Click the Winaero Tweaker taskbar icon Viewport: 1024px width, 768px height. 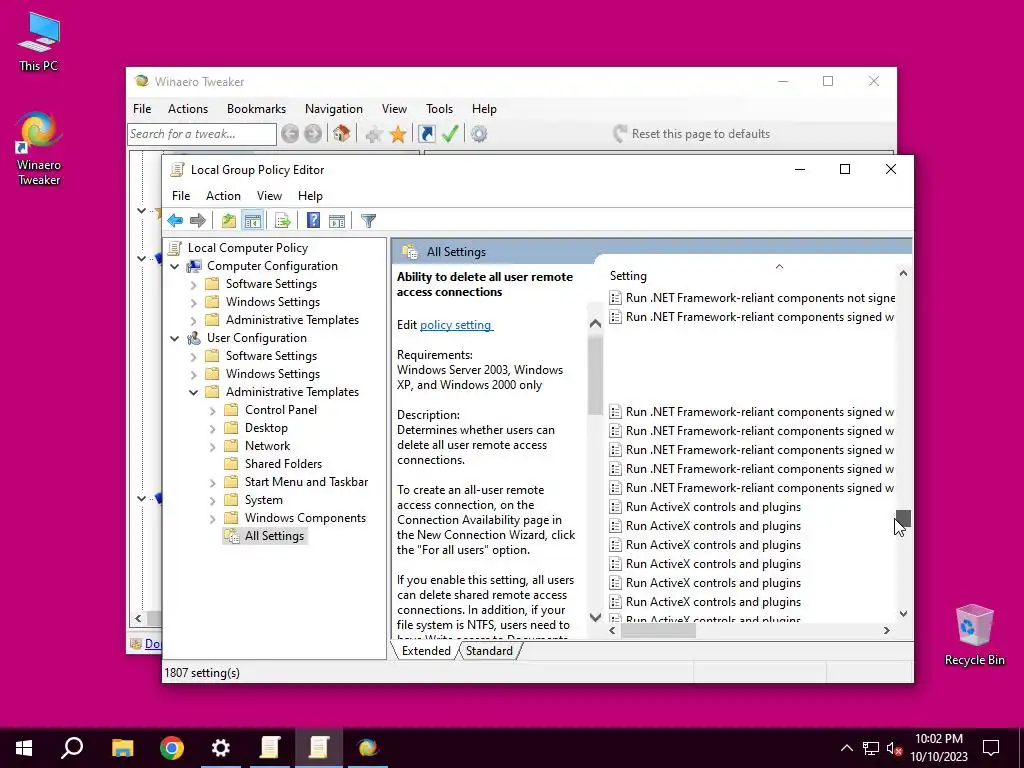click(368, 748)
